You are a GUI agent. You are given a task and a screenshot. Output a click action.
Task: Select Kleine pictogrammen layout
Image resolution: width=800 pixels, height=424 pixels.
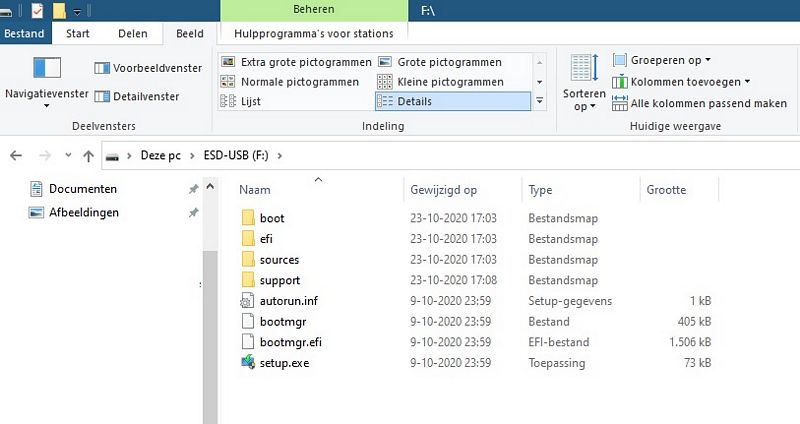click(x=441, y=82)
